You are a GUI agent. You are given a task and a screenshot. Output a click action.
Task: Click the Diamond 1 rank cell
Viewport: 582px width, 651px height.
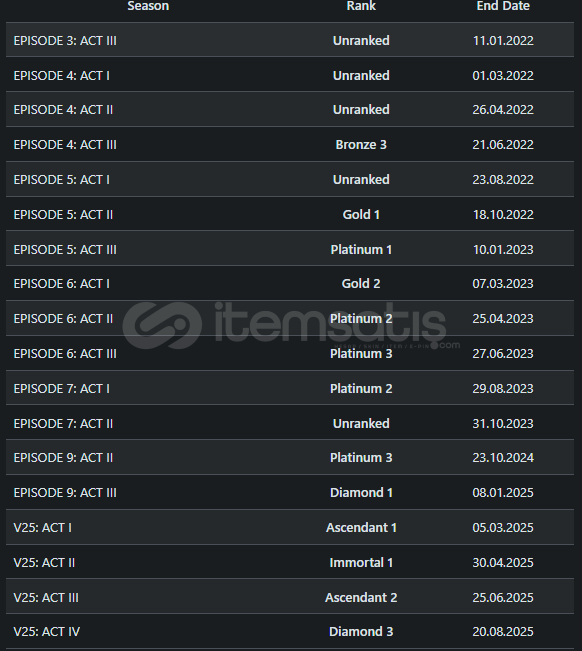[361, 492]
